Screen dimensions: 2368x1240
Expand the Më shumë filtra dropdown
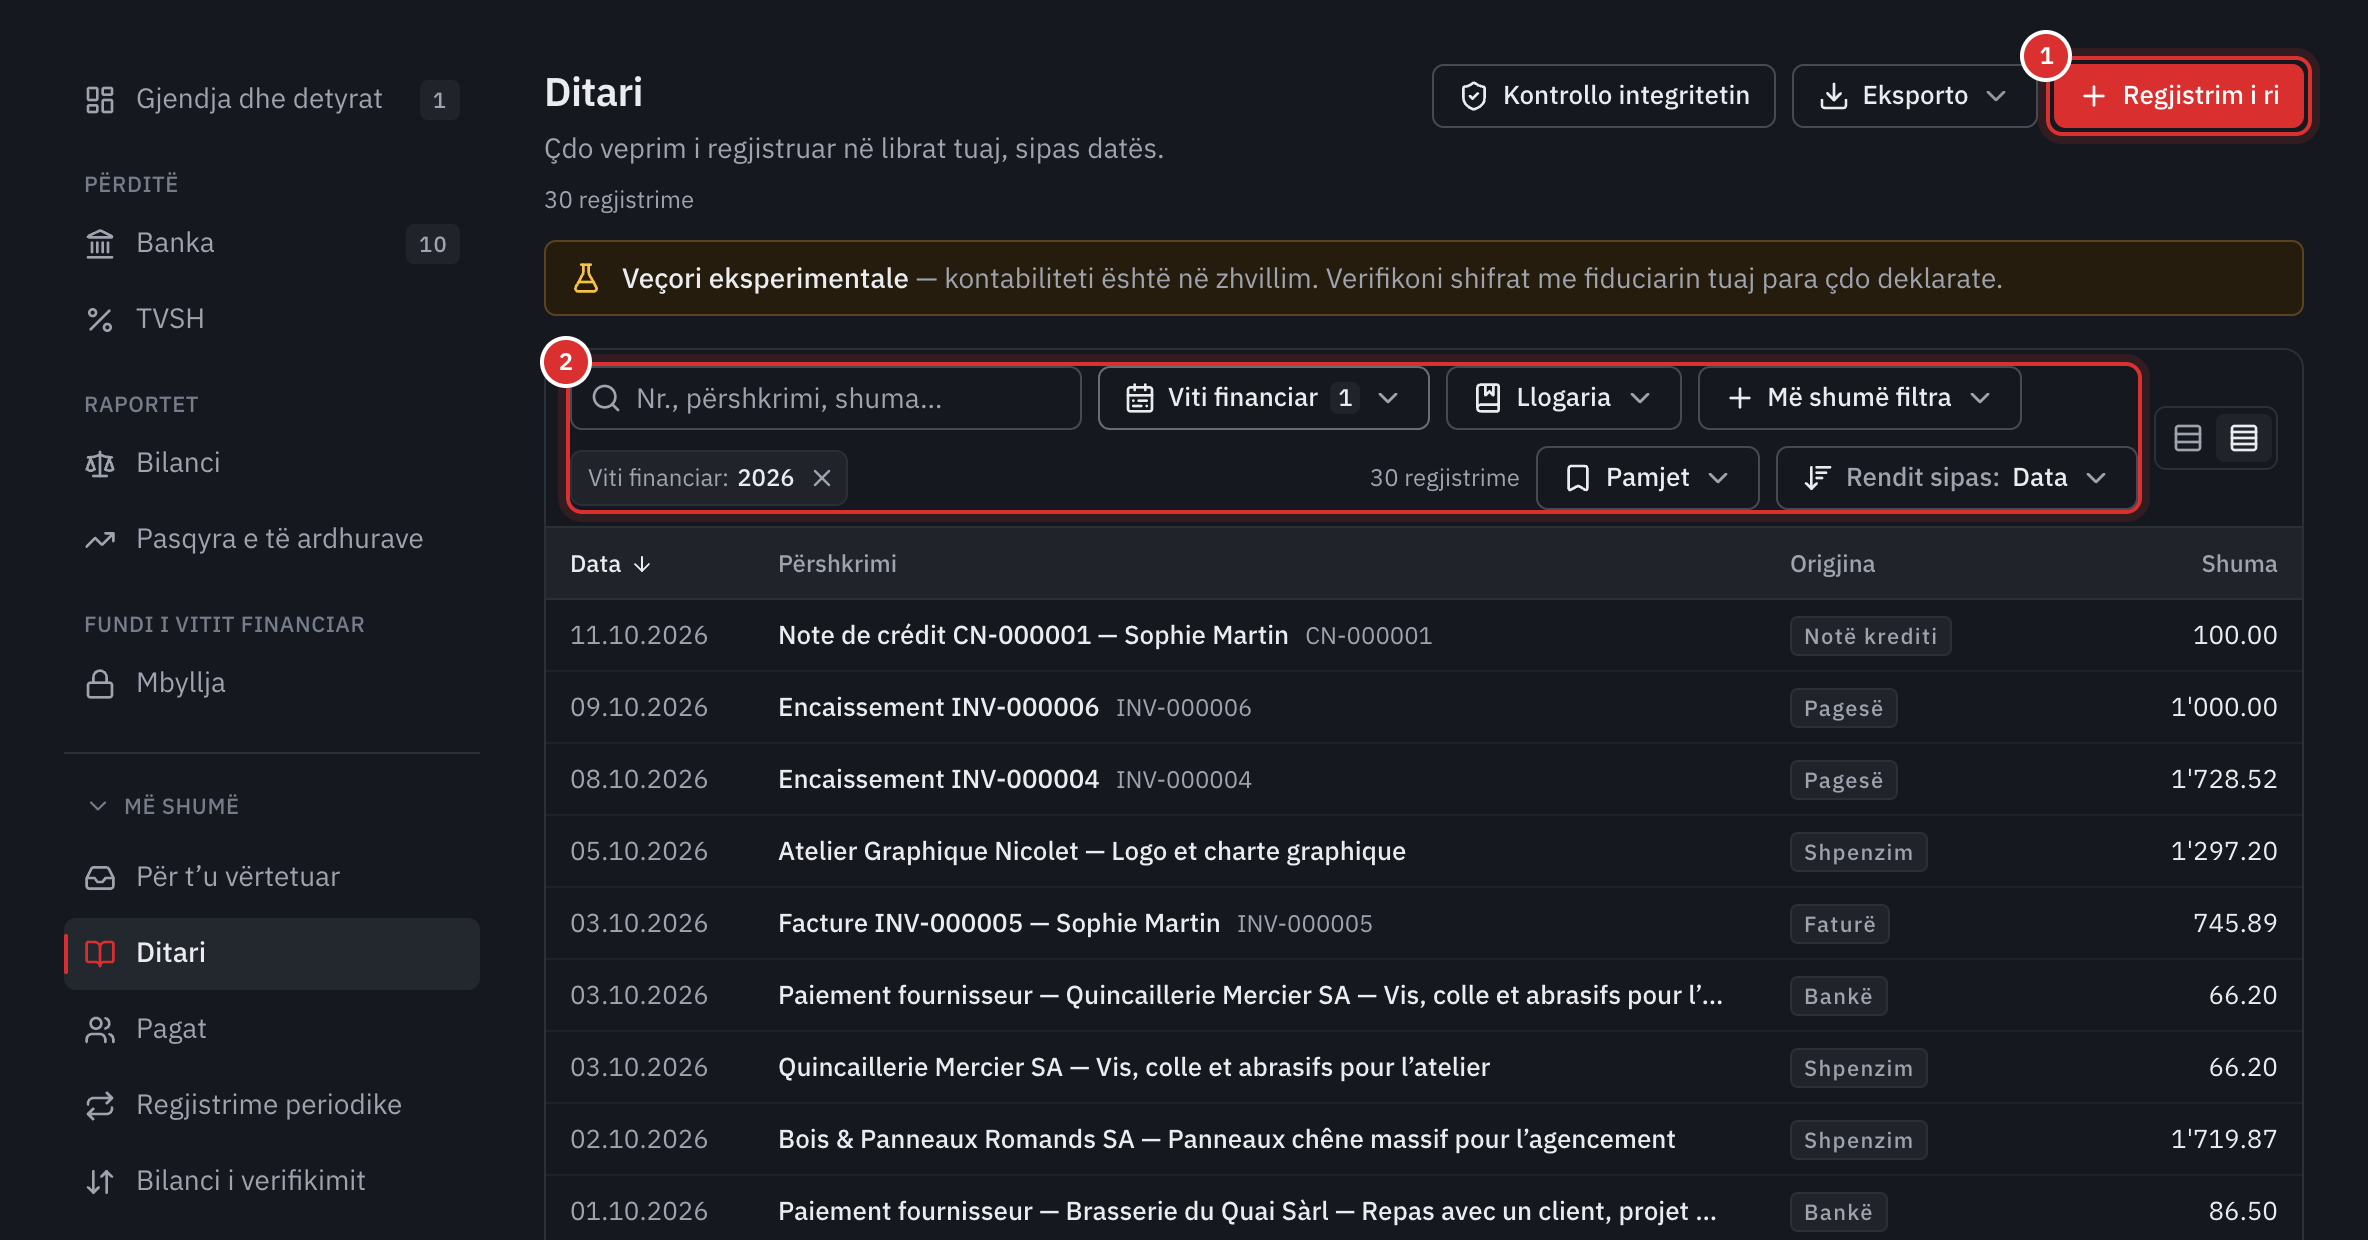pos(1859,398)
